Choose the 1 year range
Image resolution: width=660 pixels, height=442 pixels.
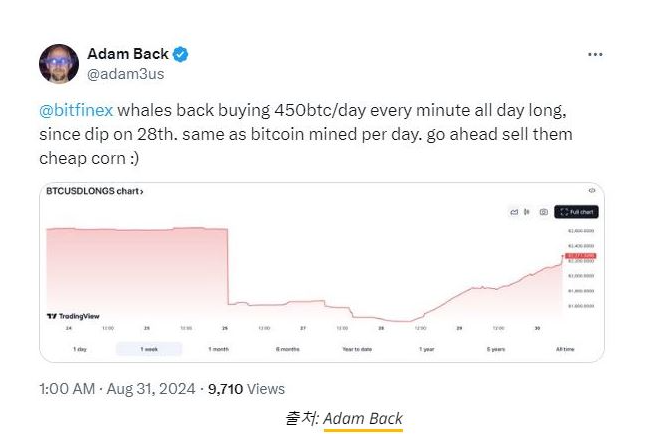coord(426,349)
